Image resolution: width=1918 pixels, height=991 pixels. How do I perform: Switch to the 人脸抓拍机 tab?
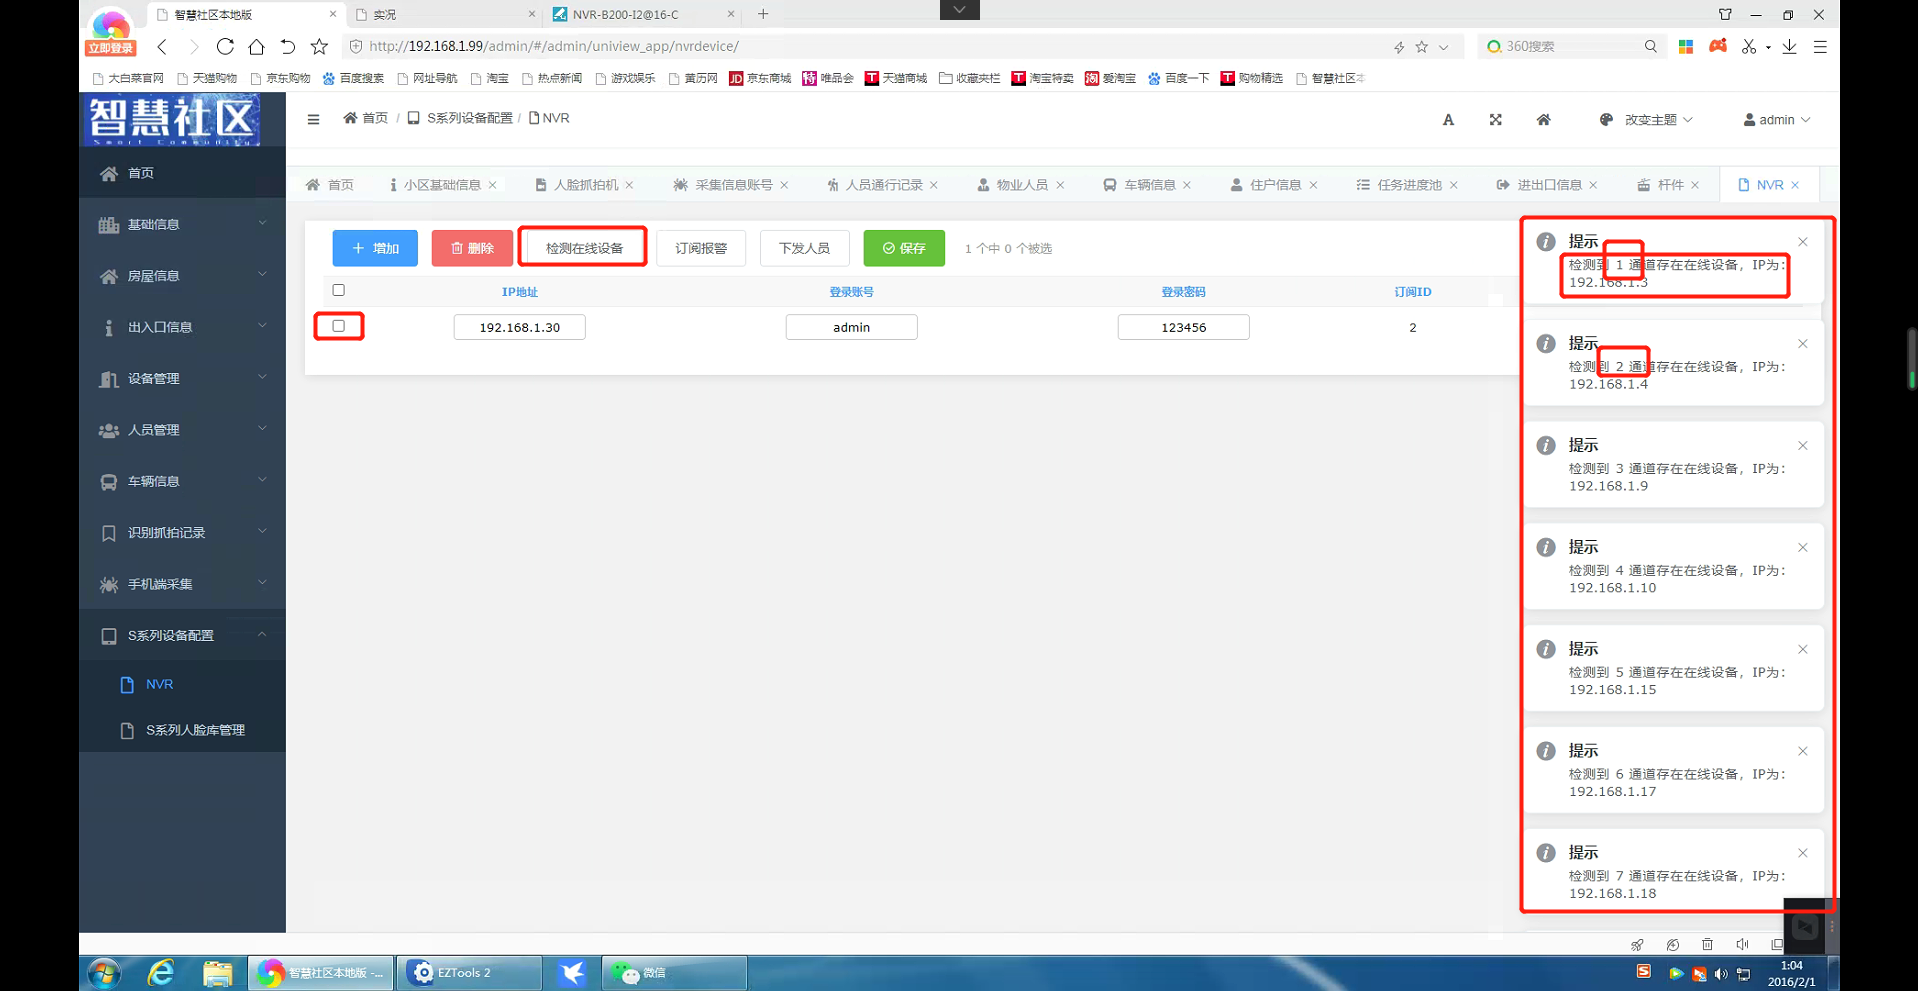585,185
